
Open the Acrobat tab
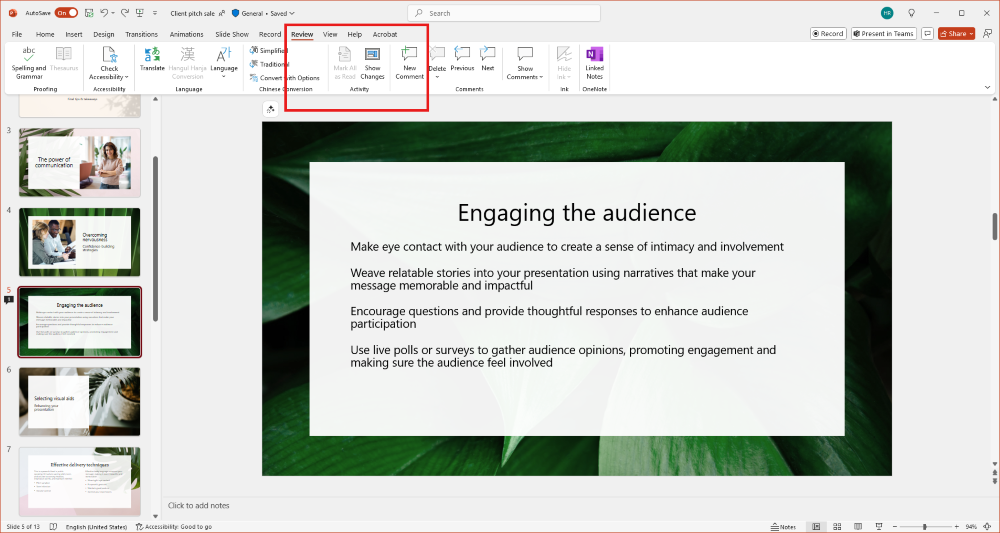point(385,34)
